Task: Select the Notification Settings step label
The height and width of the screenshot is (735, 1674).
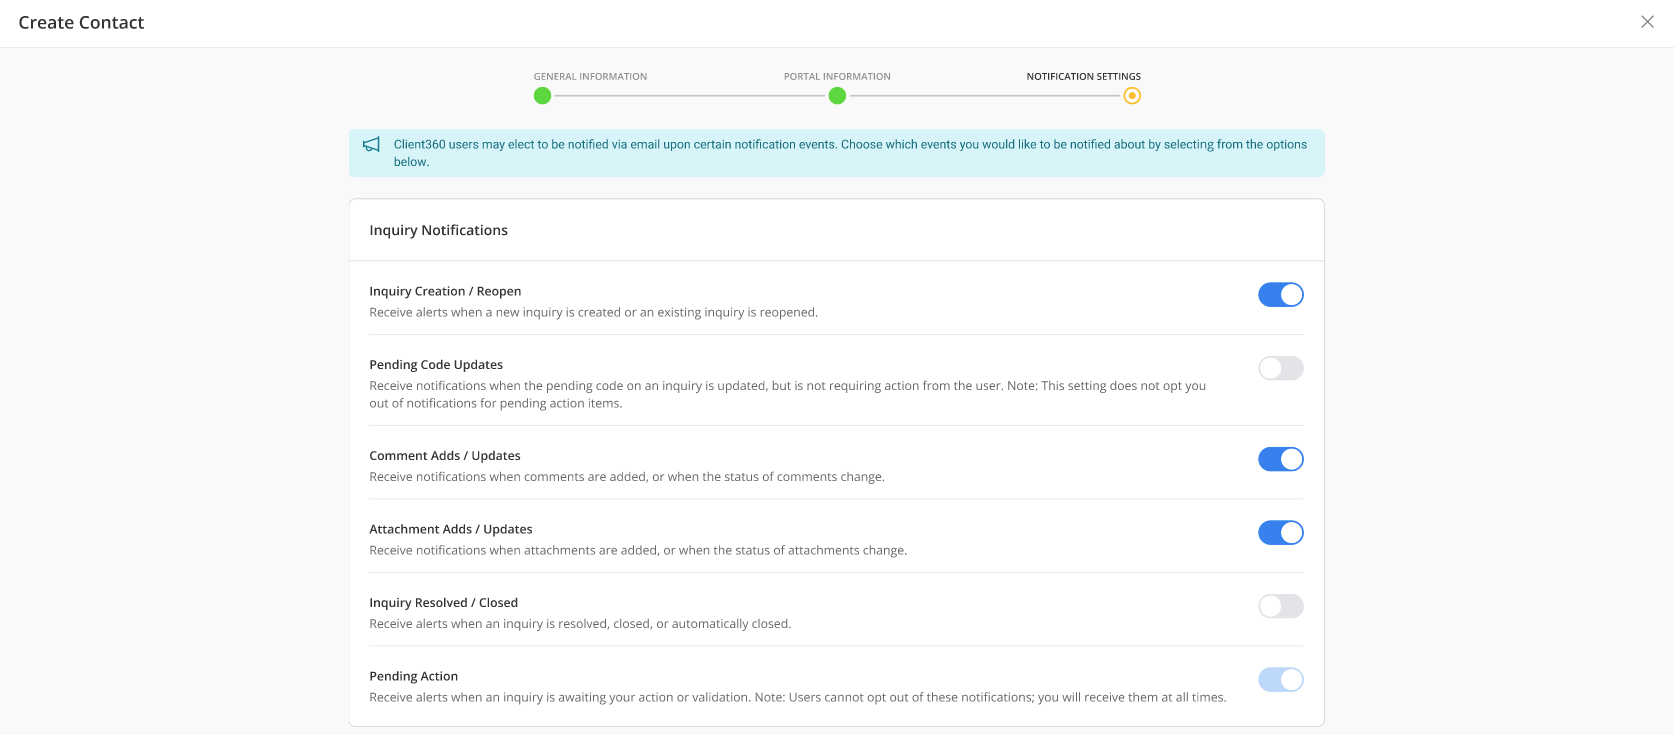Action: [x=1083, y=76]
